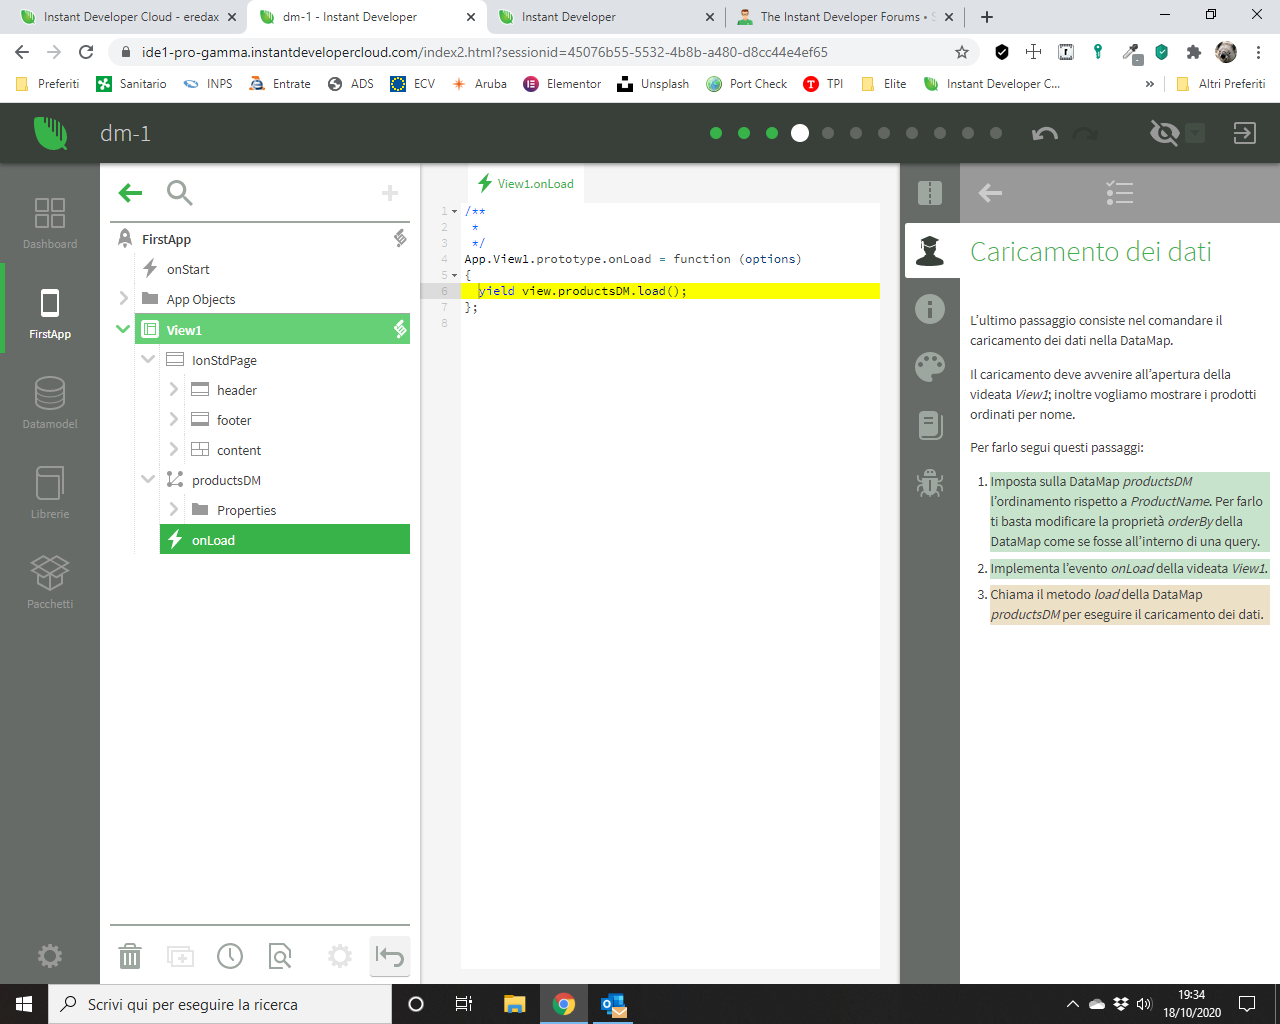Expand the footer node

(173, 419)
